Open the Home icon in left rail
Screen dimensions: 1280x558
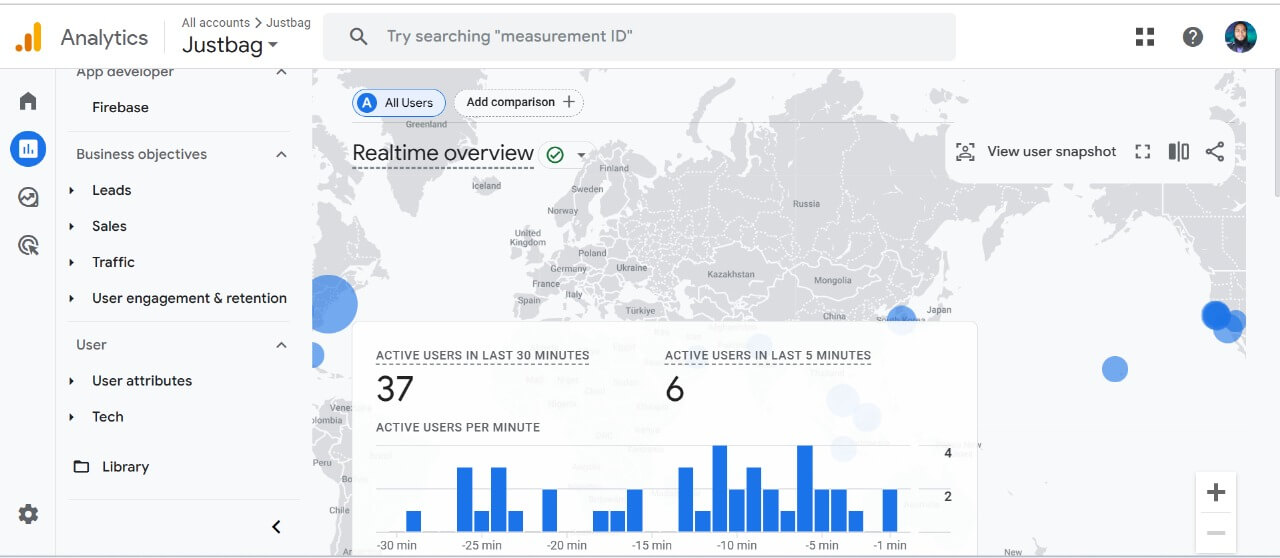(28, 101)
